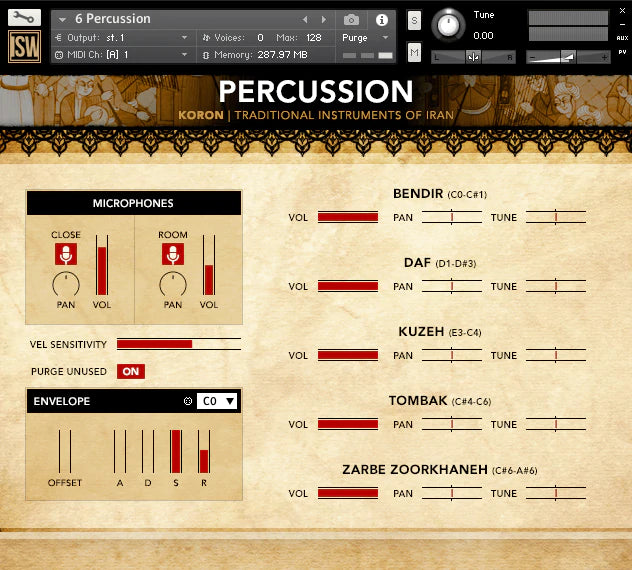The height and width of the screenshot is (570, 632).
Task: Set the Kuzeh VOL slider
Action: (348, 355)
